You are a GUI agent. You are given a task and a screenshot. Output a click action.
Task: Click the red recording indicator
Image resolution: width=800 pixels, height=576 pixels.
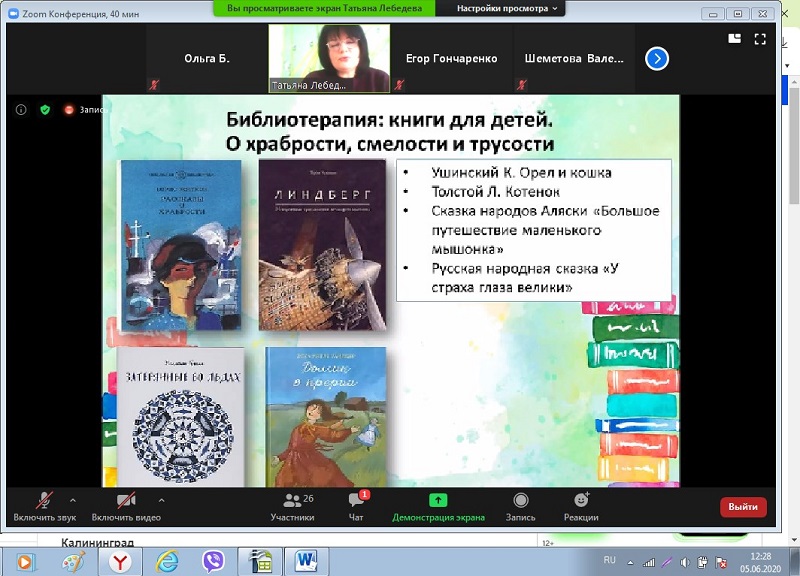tap(68, 110)
